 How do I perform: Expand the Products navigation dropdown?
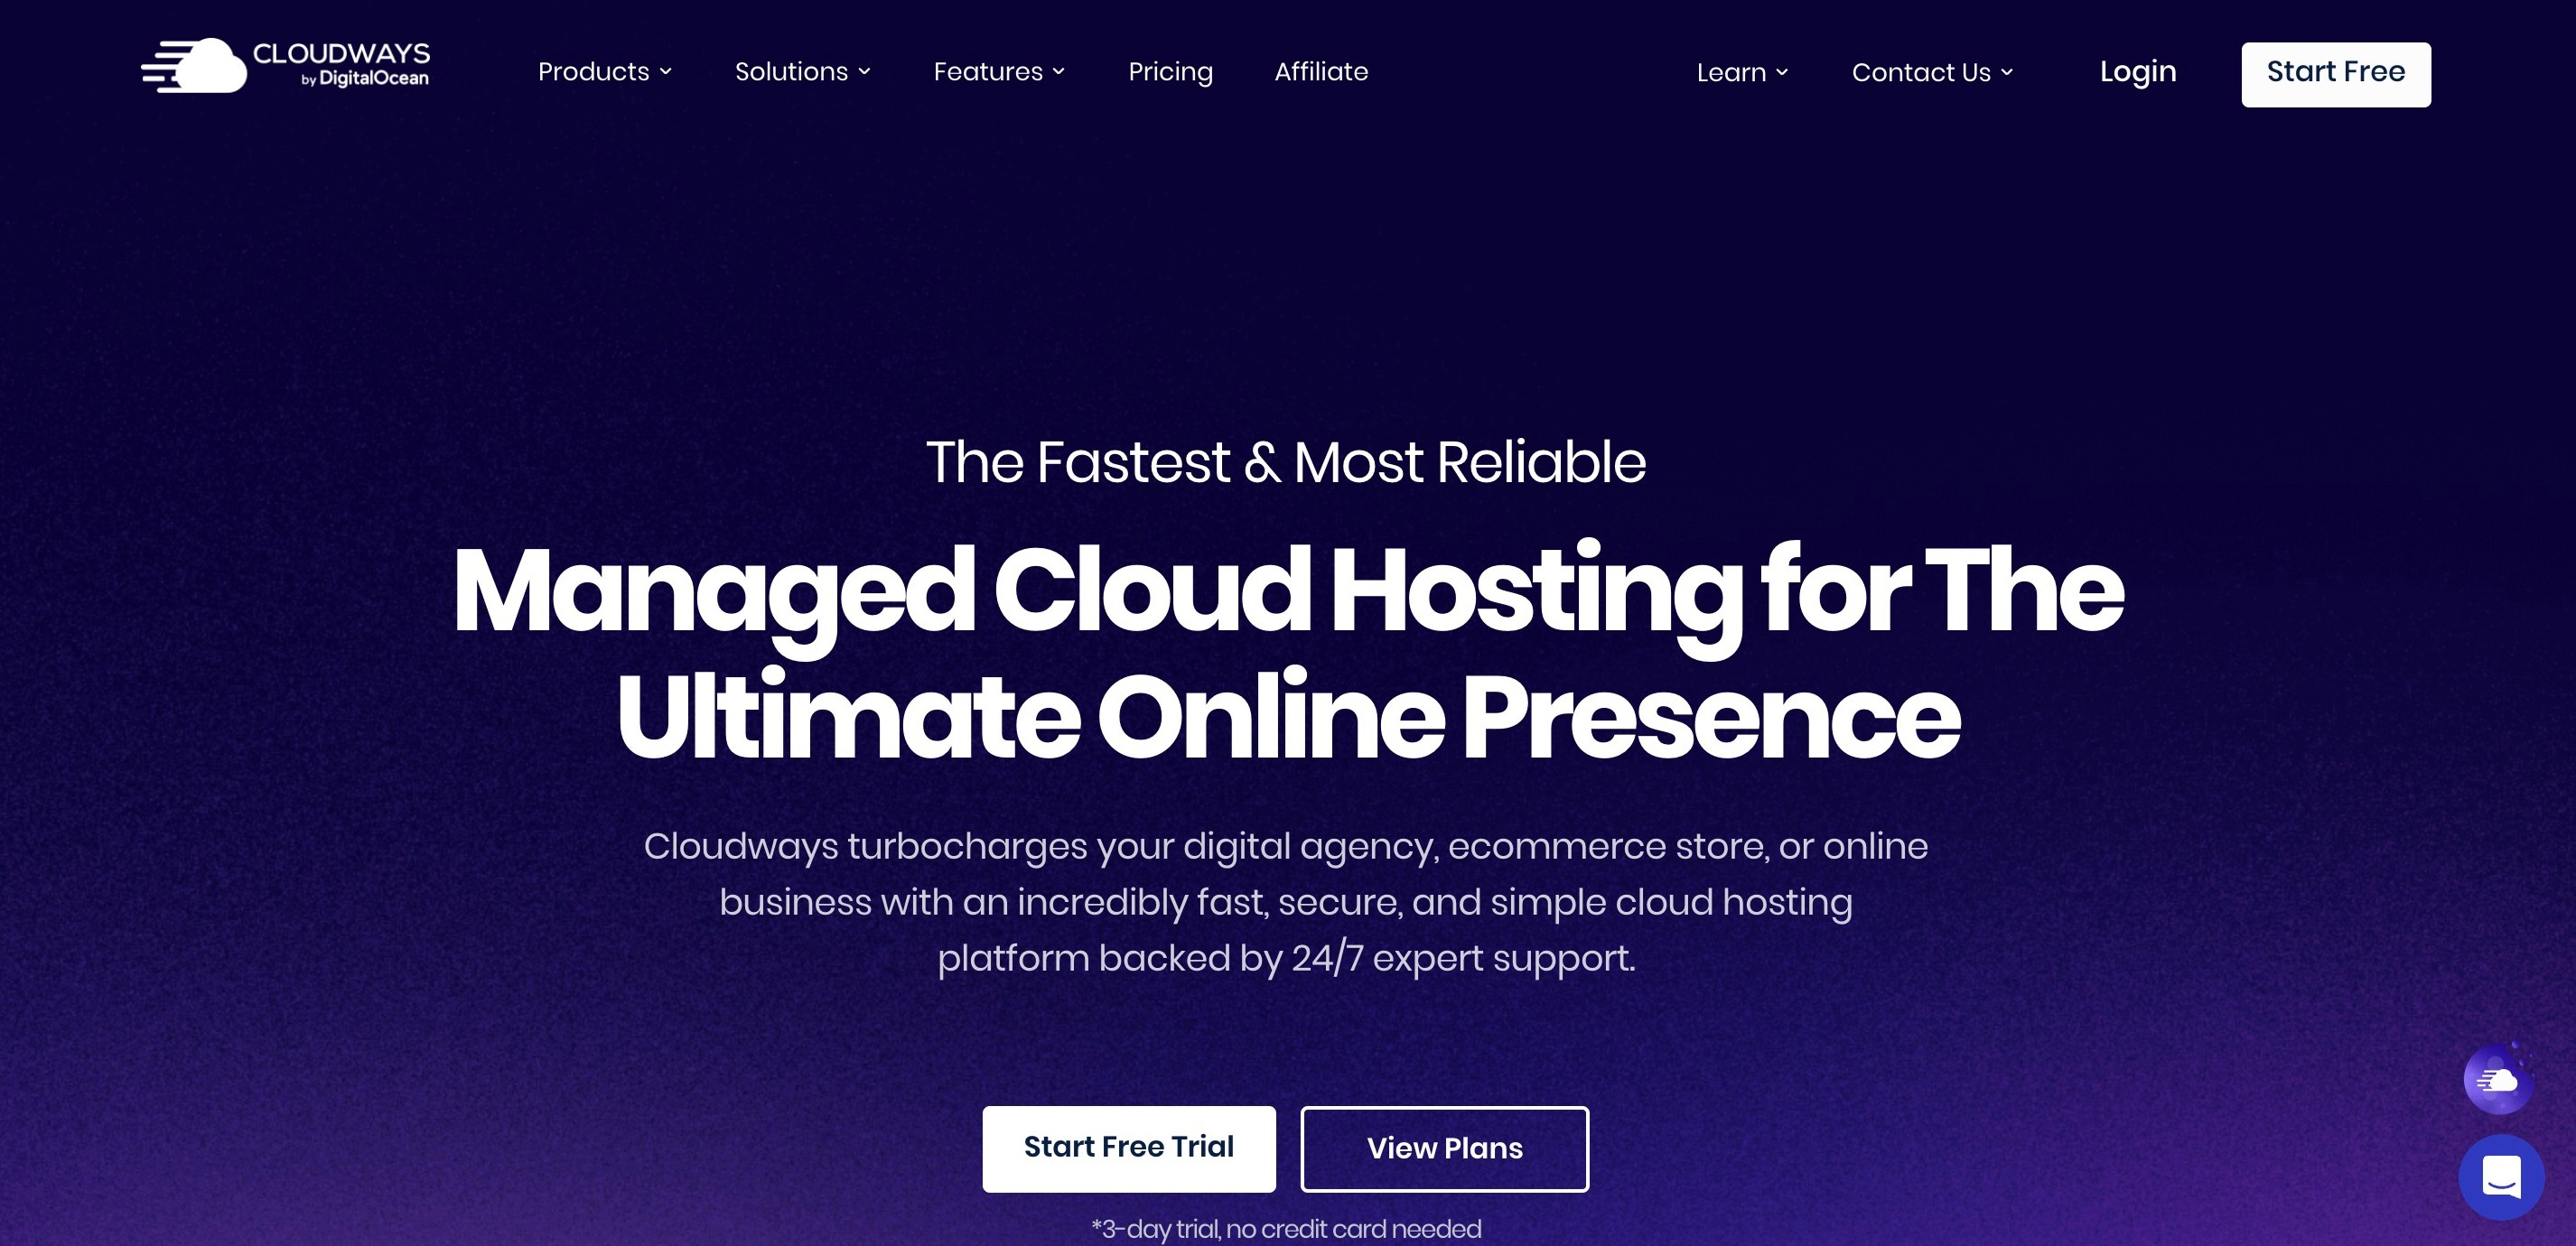pos(606,72)
